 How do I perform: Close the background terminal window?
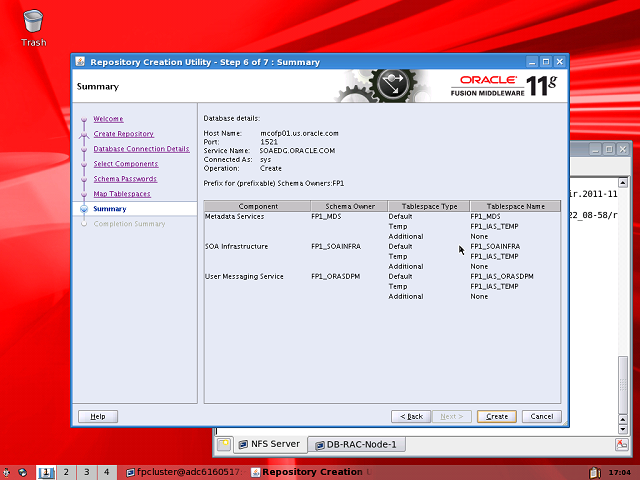pos(623,149)
